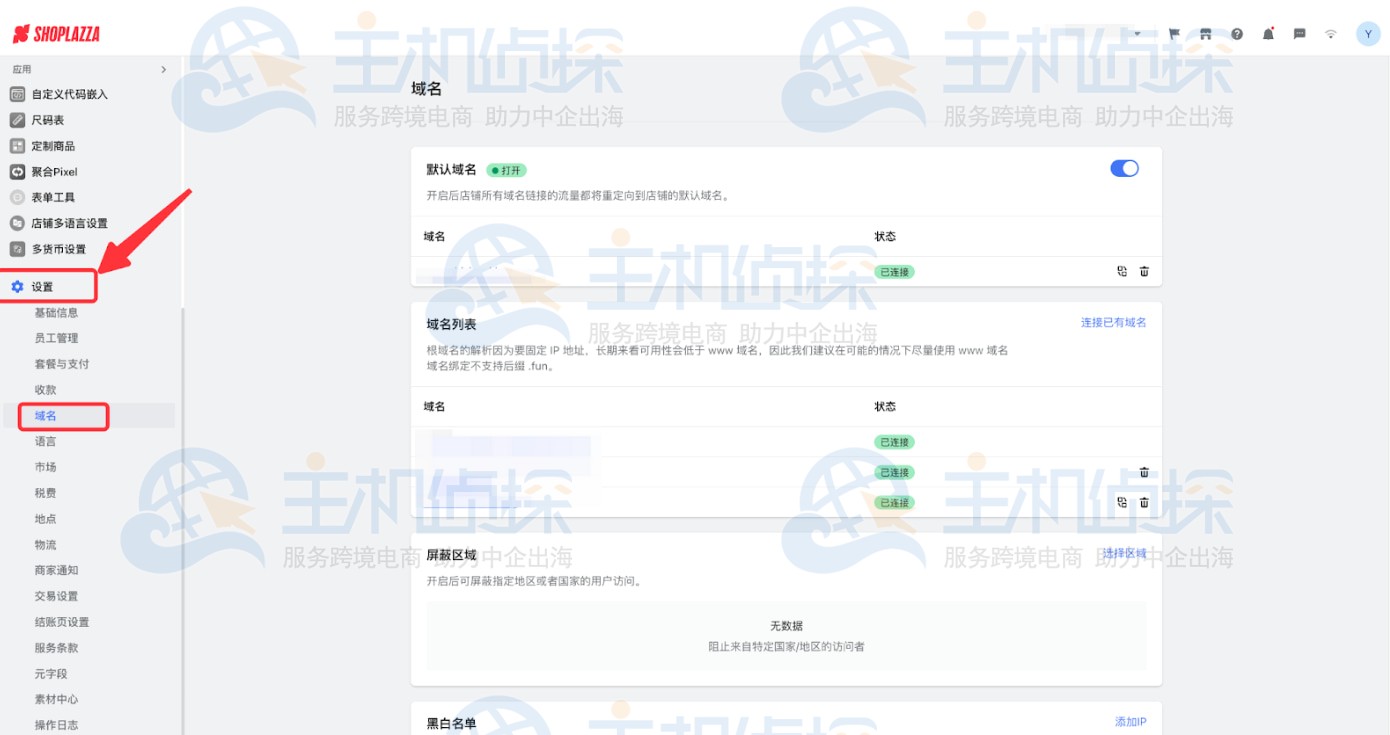Viewport: 1390px width, 735px height.
Task: Click 添加IP in the blacklist section
Action: 1132,720
